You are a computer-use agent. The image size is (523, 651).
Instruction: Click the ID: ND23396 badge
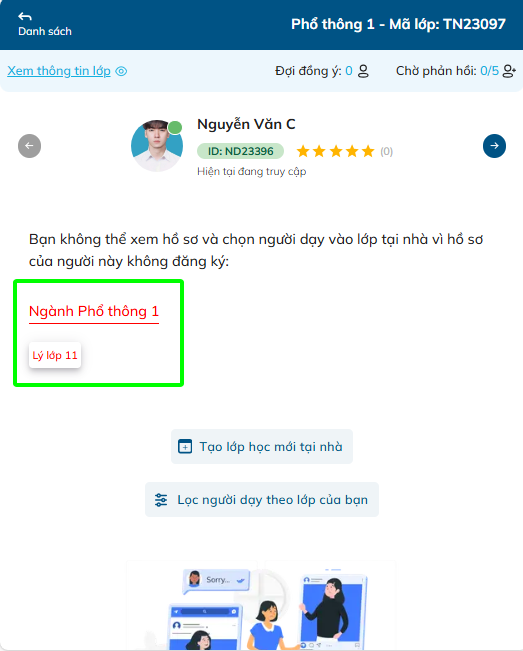coord(240,151)
